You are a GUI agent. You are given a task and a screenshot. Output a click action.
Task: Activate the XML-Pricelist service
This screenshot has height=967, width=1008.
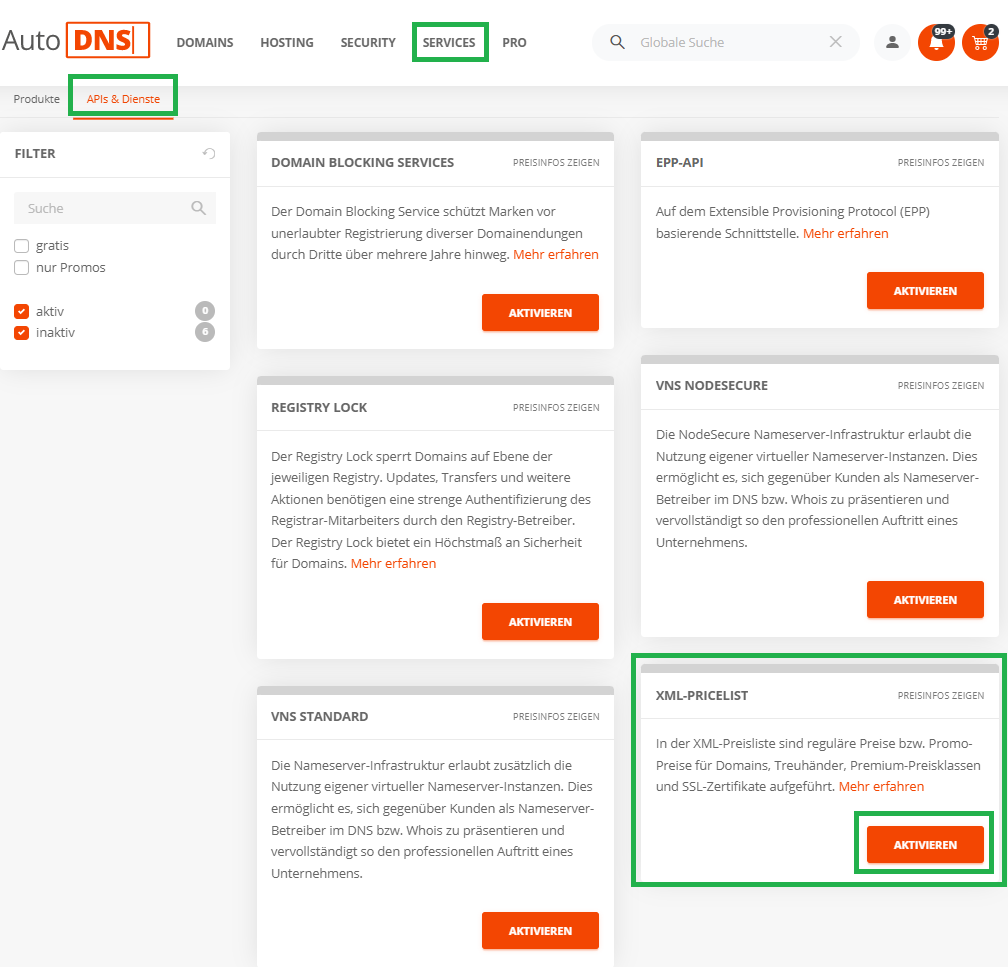[925, 844]
